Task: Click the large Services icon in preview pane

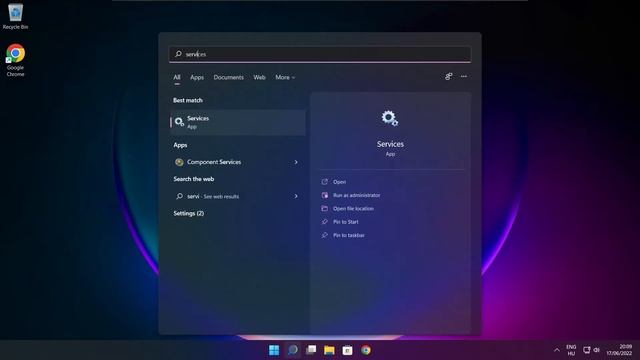Action: click(390, 118)
